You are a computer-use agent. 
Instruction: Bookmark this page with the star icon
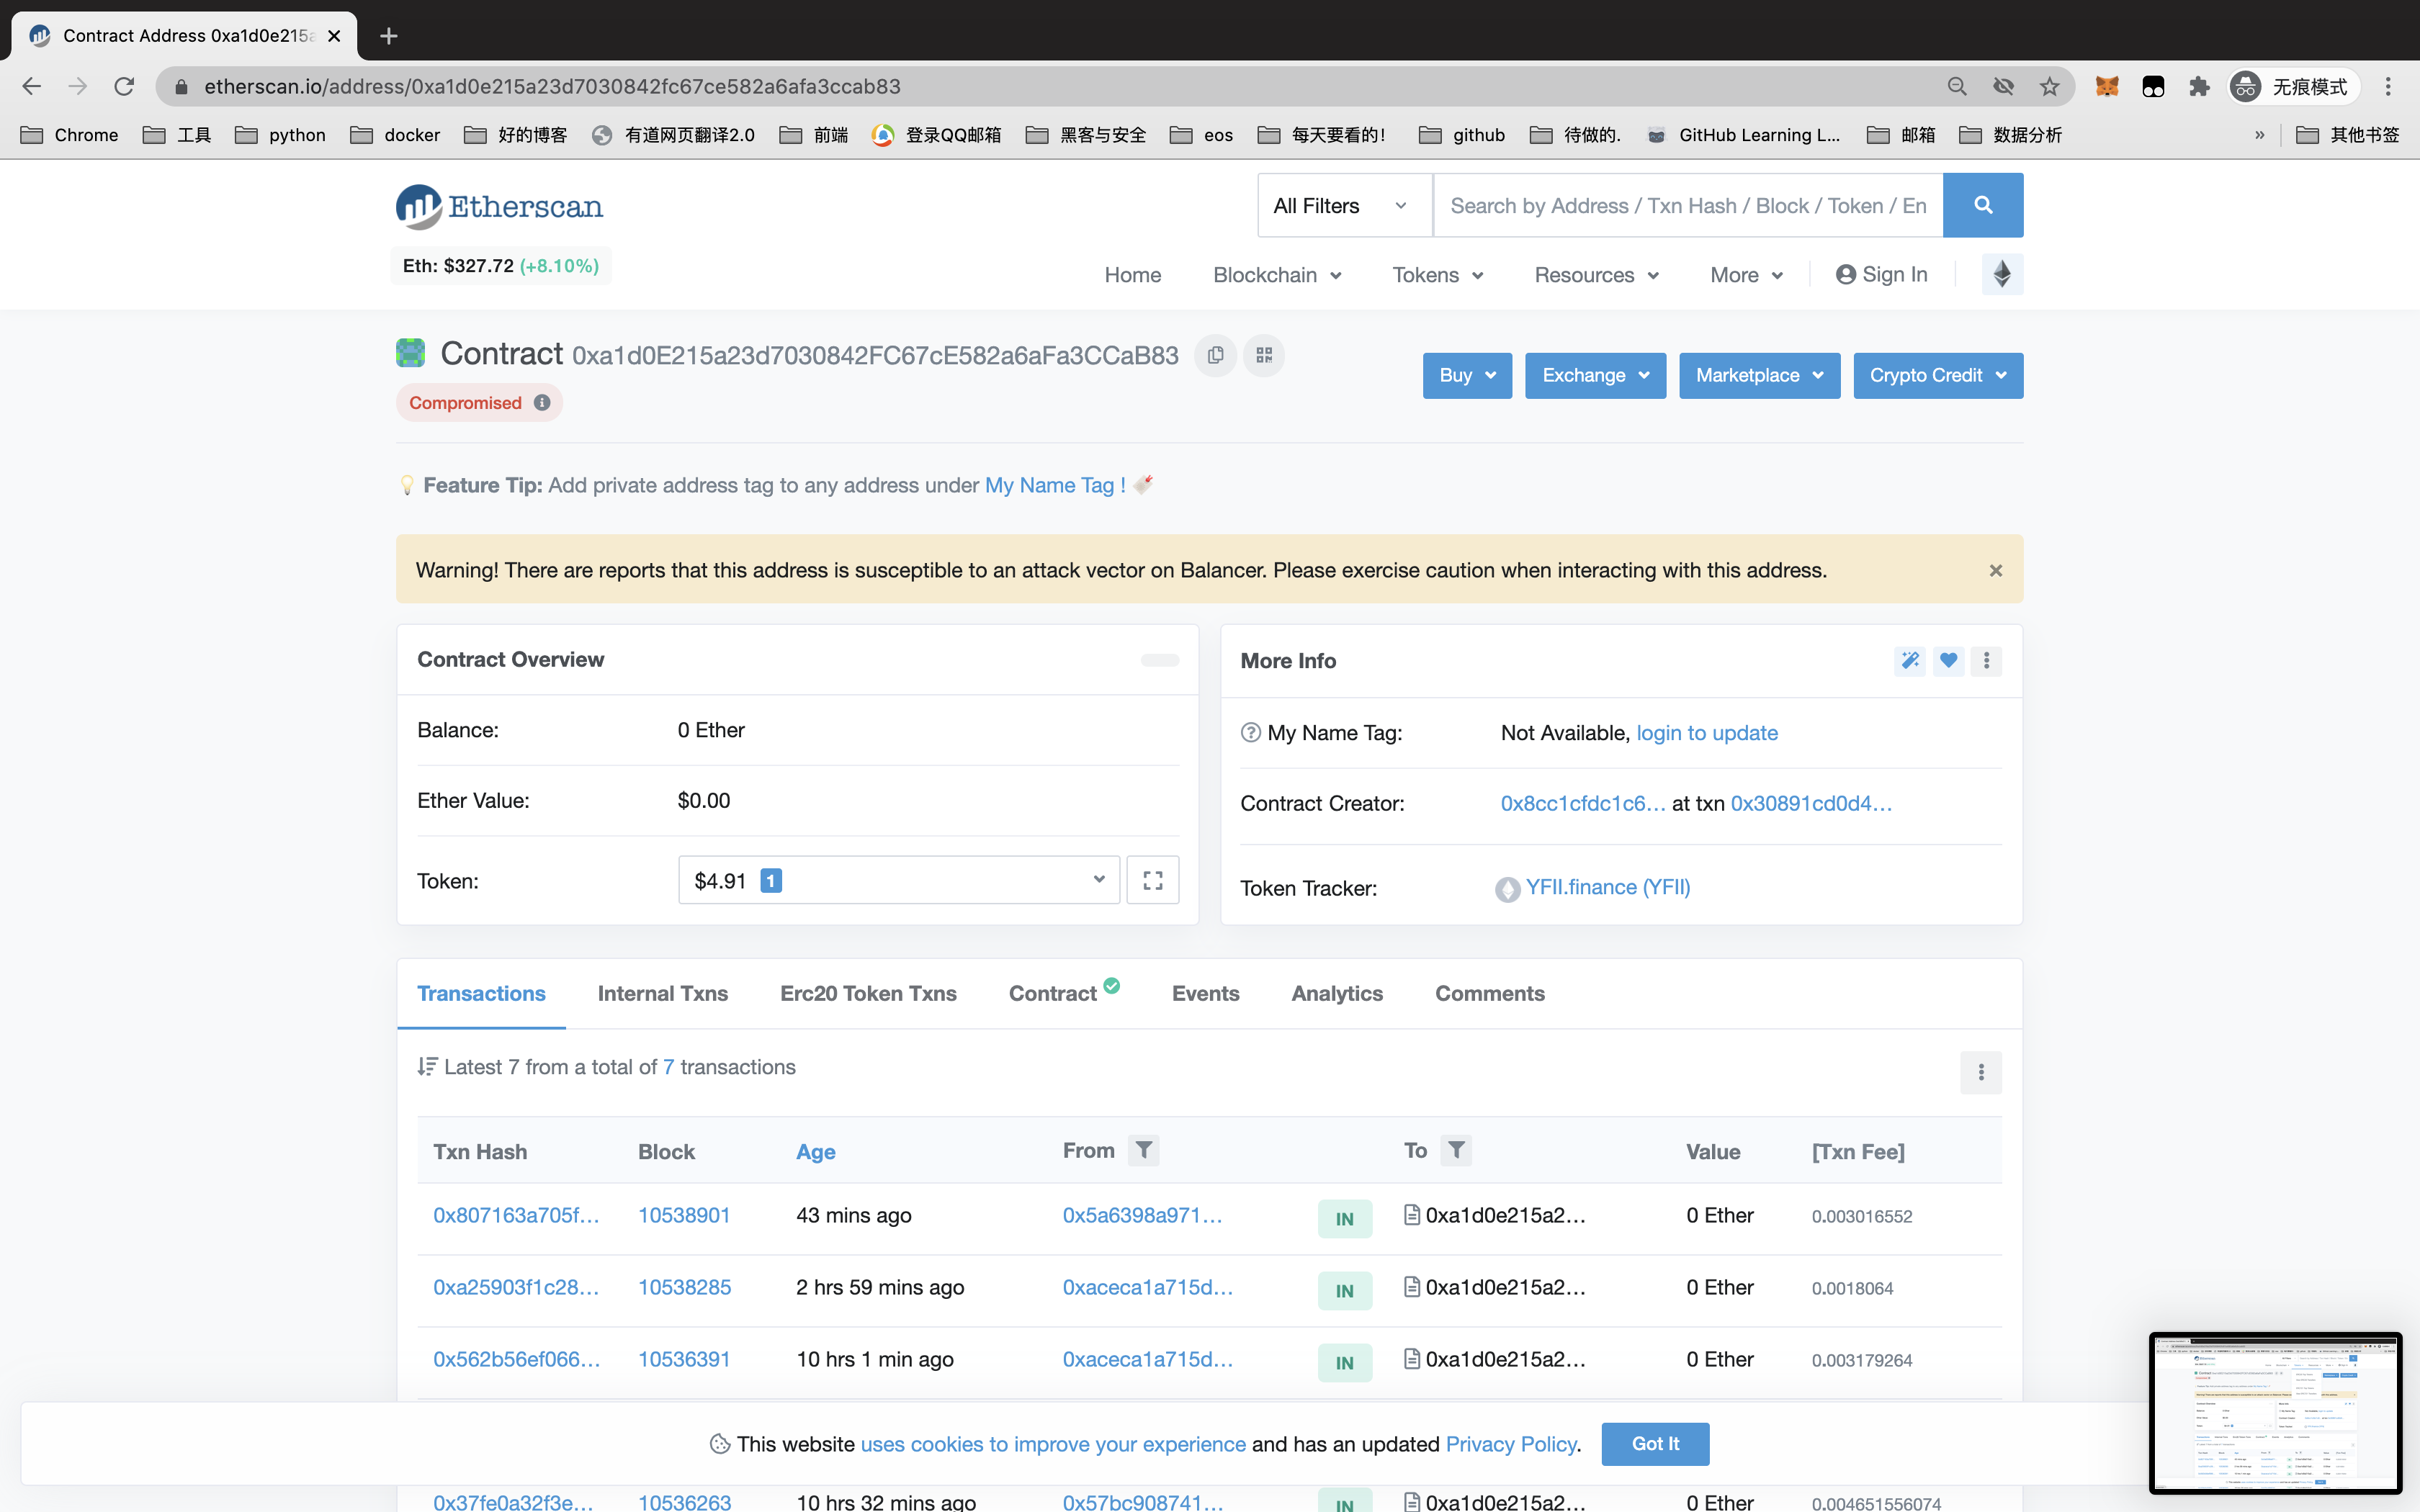click(2050, 87)
